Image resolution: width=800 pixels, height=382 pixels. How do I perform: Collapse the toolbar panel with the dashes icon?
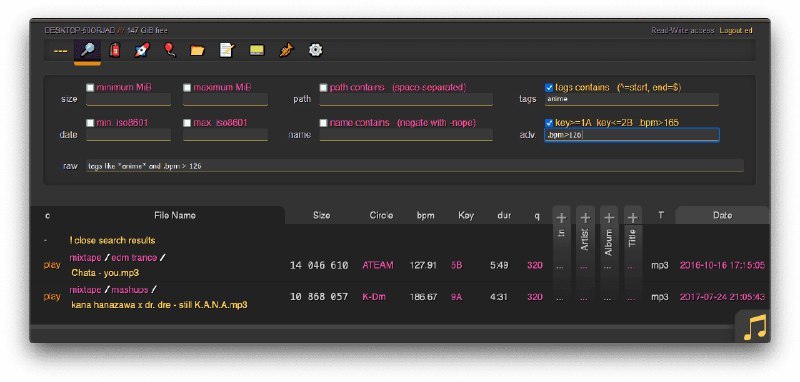(x=60, y=51)
